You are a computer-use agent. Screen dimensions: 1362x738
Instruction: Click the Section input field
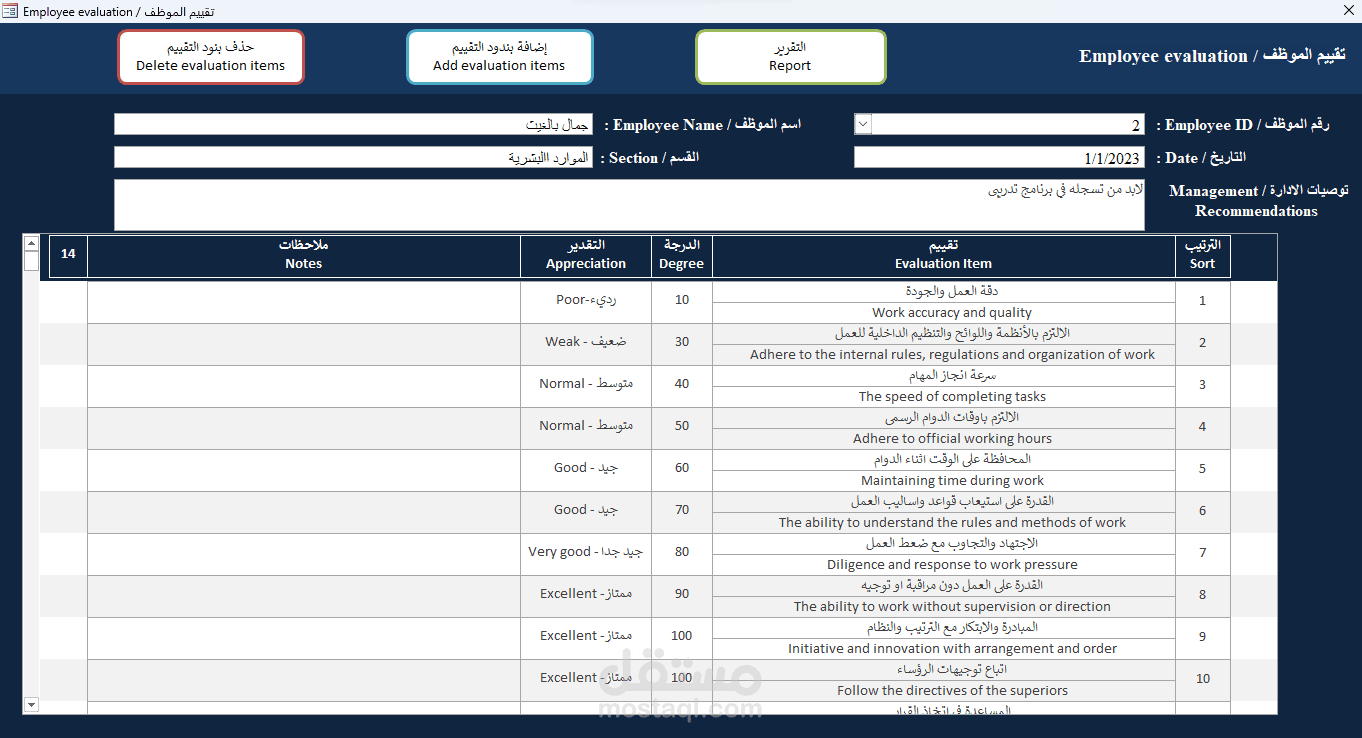tap(353, 158)
